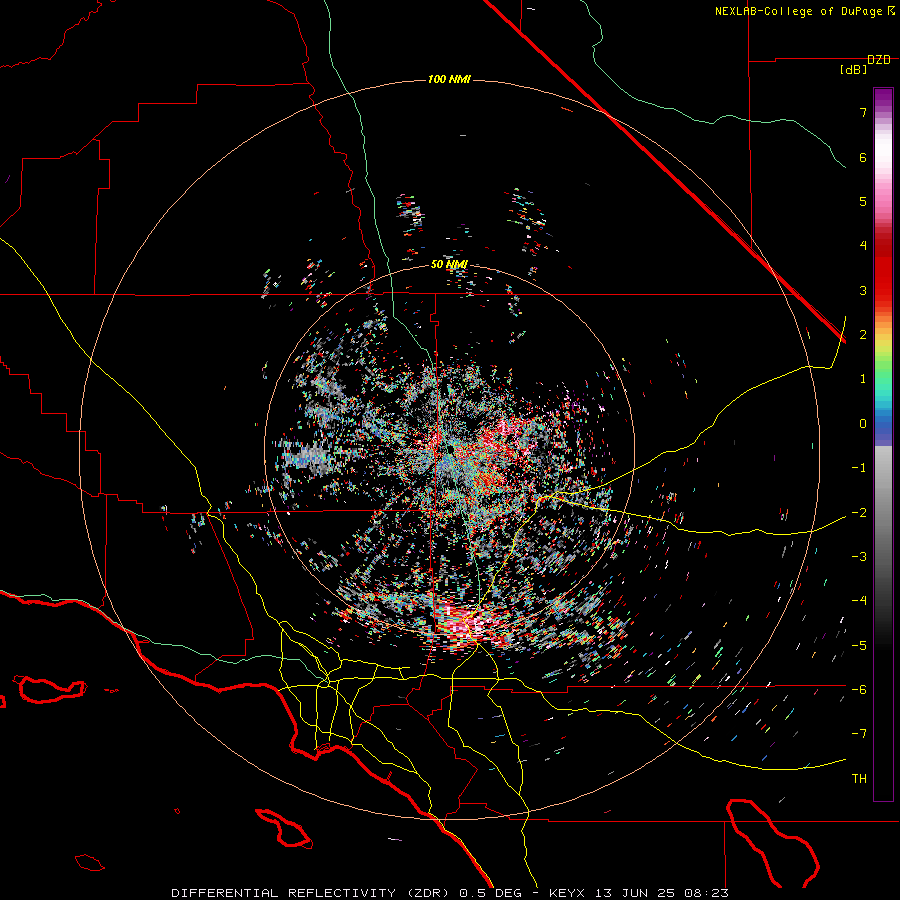900x900 pixels.
Task: Click the 6 value on the color scale
Action: pos(863,157)
